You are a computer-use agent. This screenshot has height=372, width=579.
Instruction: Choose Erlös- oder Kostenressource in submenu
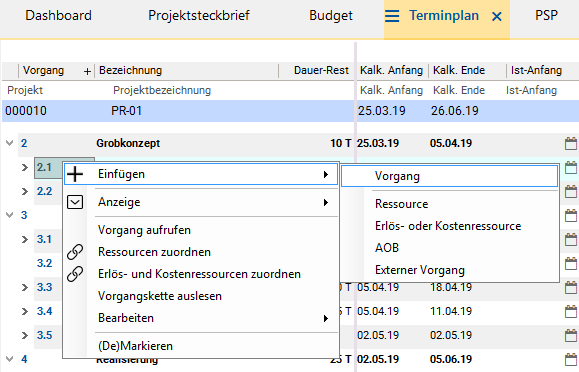tap(449, 226)
